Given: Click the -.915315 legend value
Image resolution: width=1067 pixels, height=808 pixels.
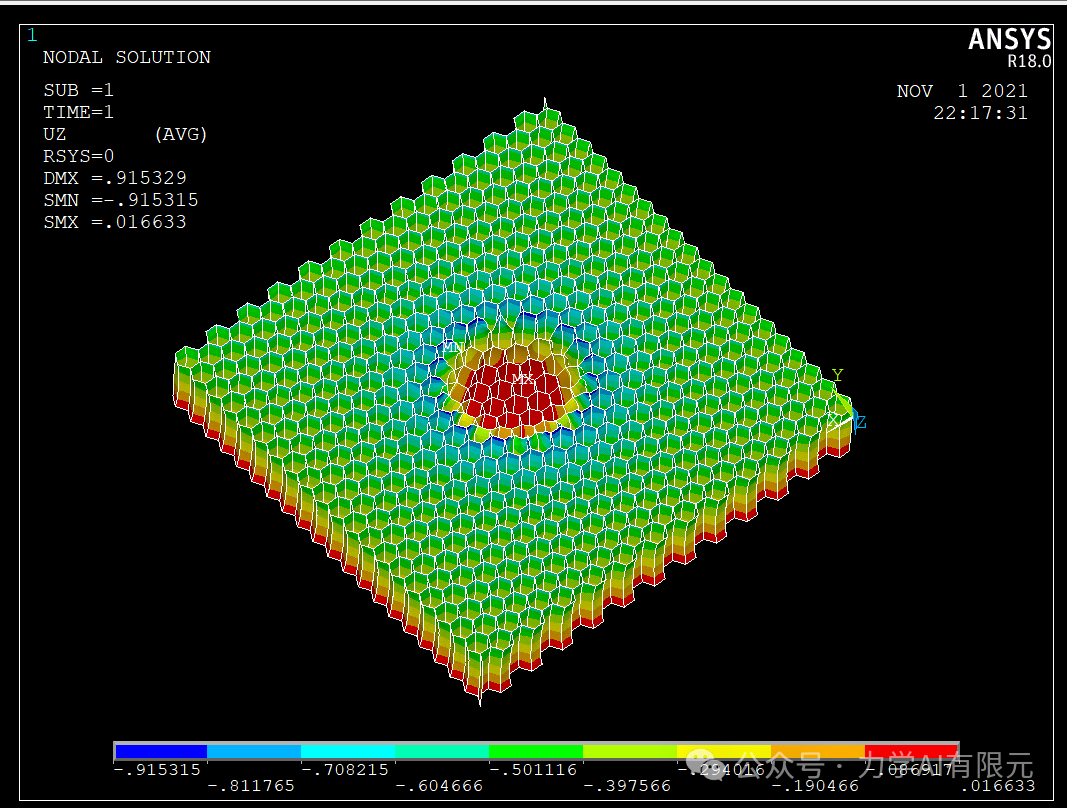Looking at the screenshot, I should click(x=157, y=770).
